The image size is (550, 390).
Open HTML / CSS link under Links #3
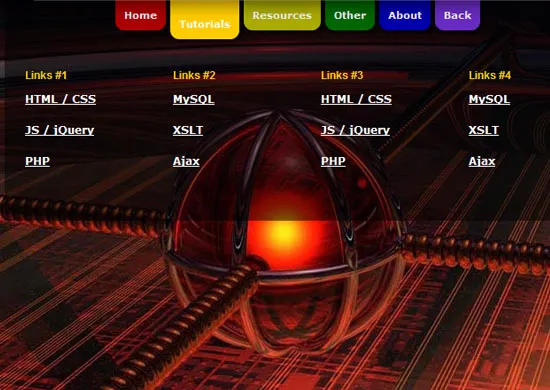coord(356,99)
